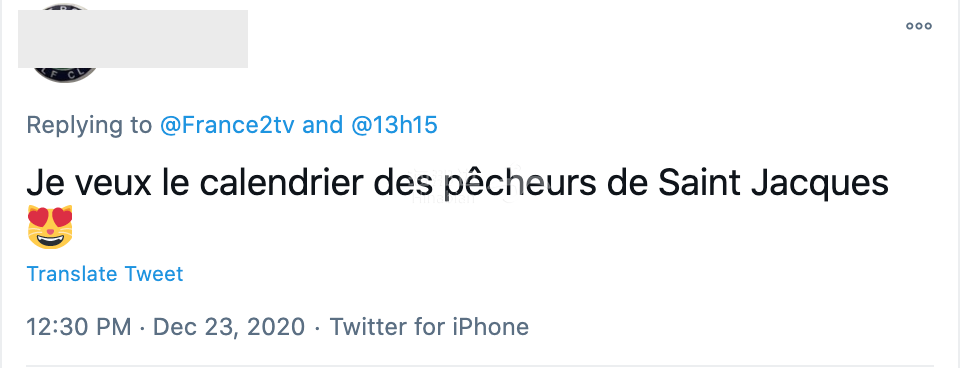Click the word "Twitter" in the footer
The height and width of the screenshot is (368, 960).
pos(369,326)
